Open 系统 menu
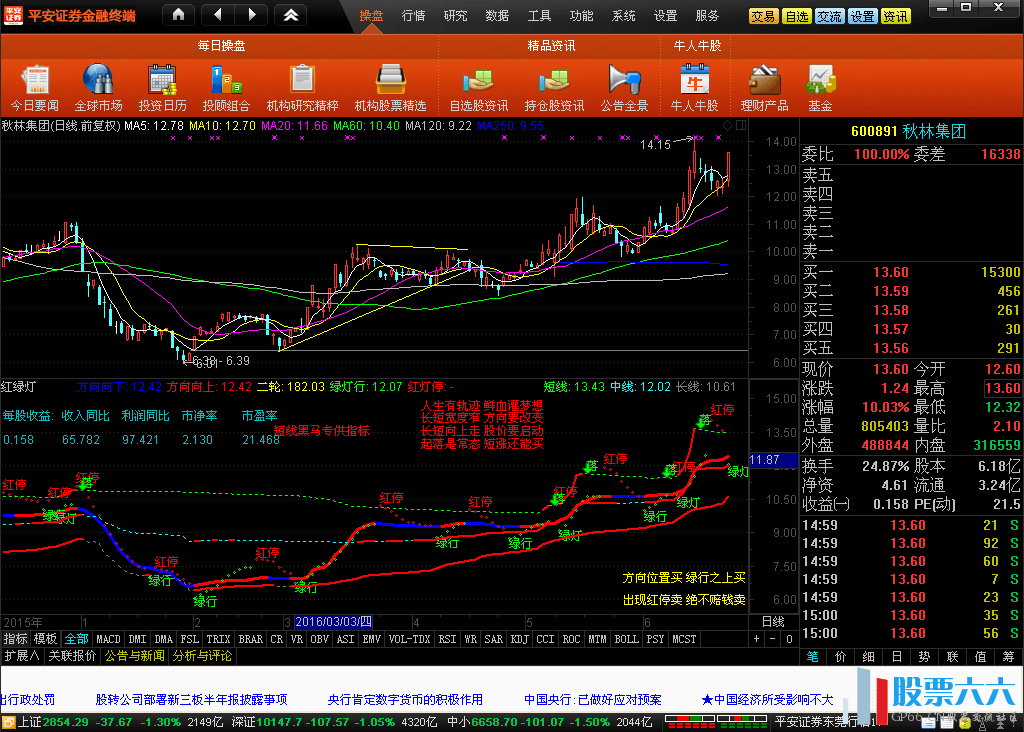The width and height of the screenshot is (1024, 732). tap(624, 16)
